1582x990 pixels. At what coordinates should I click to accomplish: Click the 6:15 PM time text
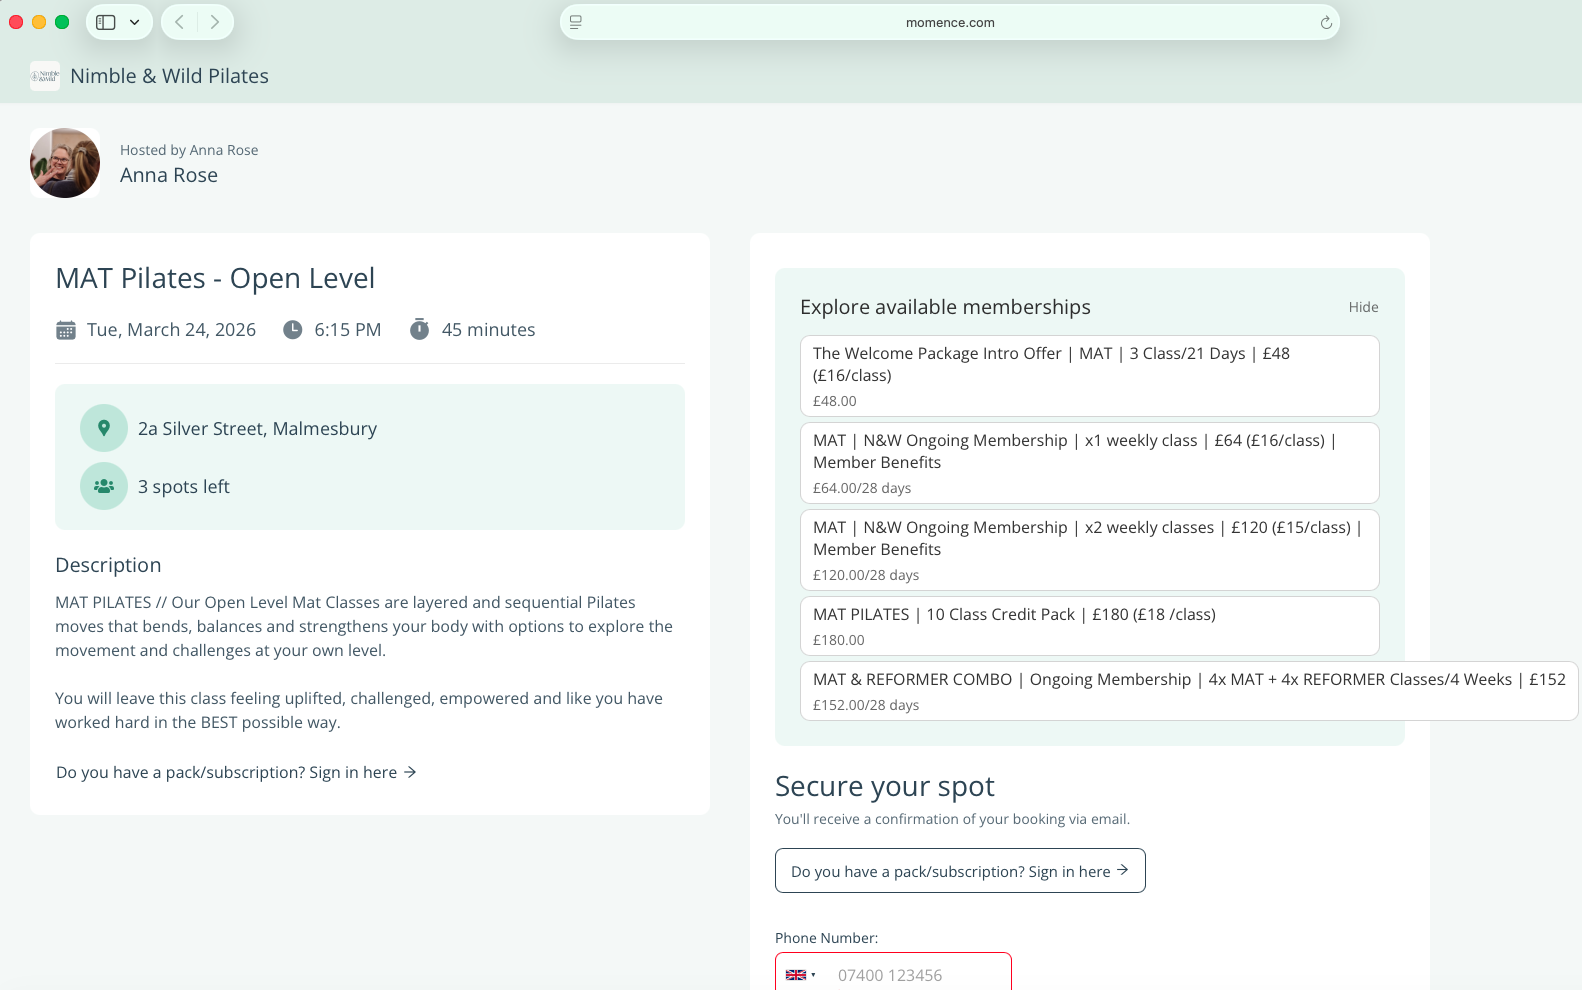348,330
